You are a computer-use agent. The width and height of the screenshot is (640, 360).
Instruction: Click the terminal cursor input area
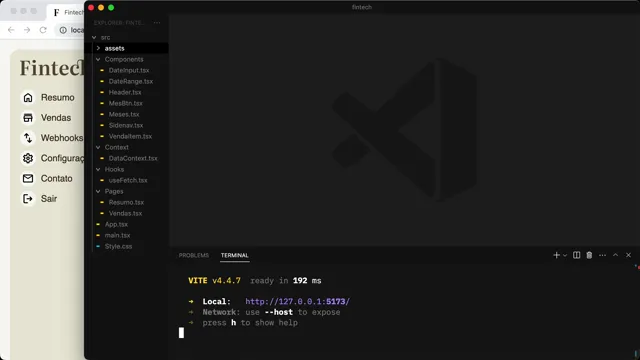pos(181,333)
